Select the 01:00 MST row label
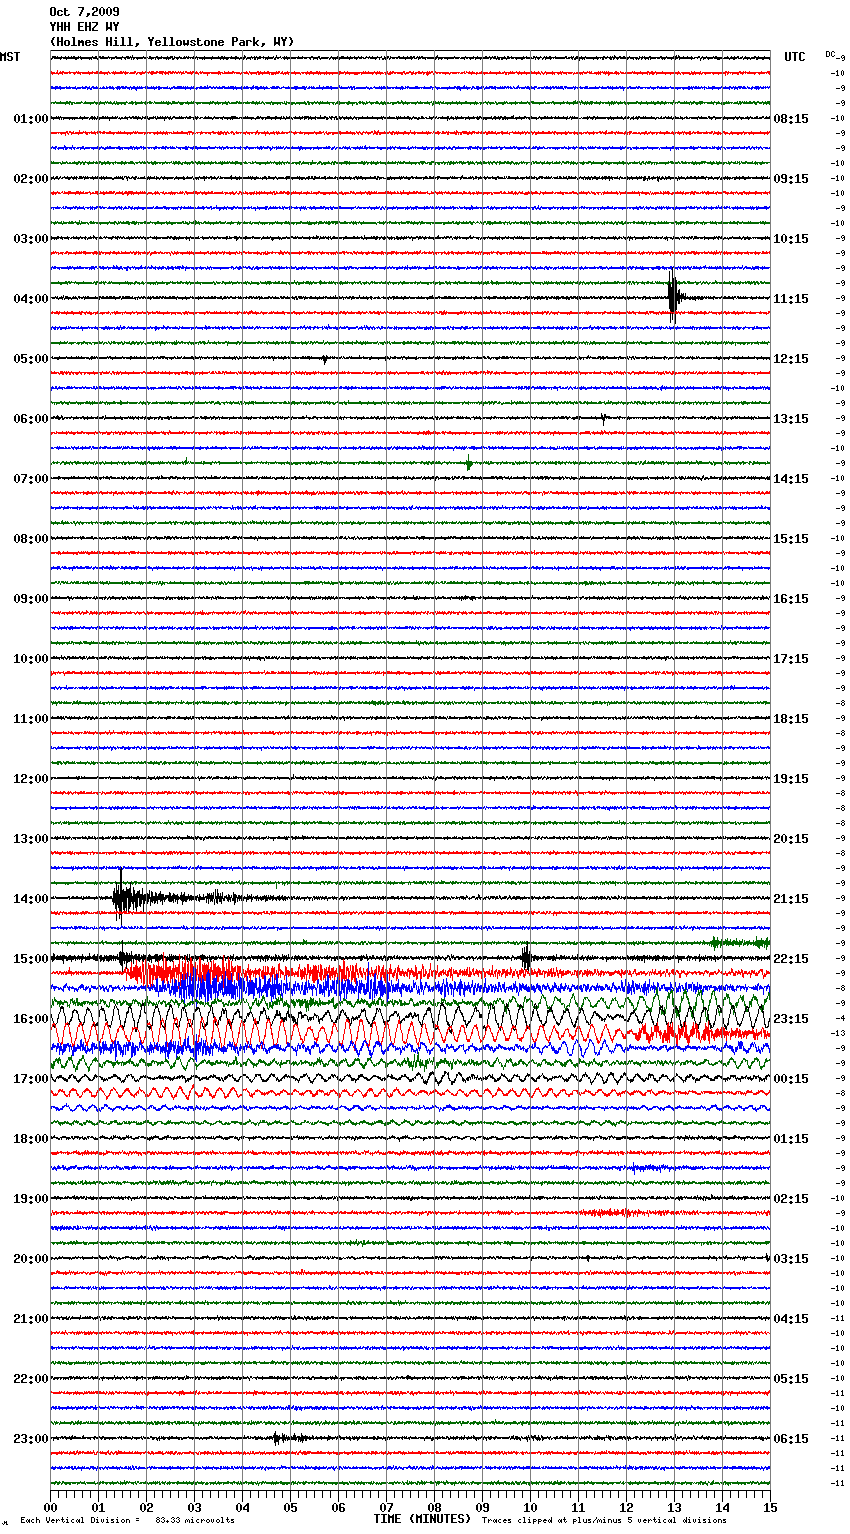The image size is (850, 1534). pos(30,119)
